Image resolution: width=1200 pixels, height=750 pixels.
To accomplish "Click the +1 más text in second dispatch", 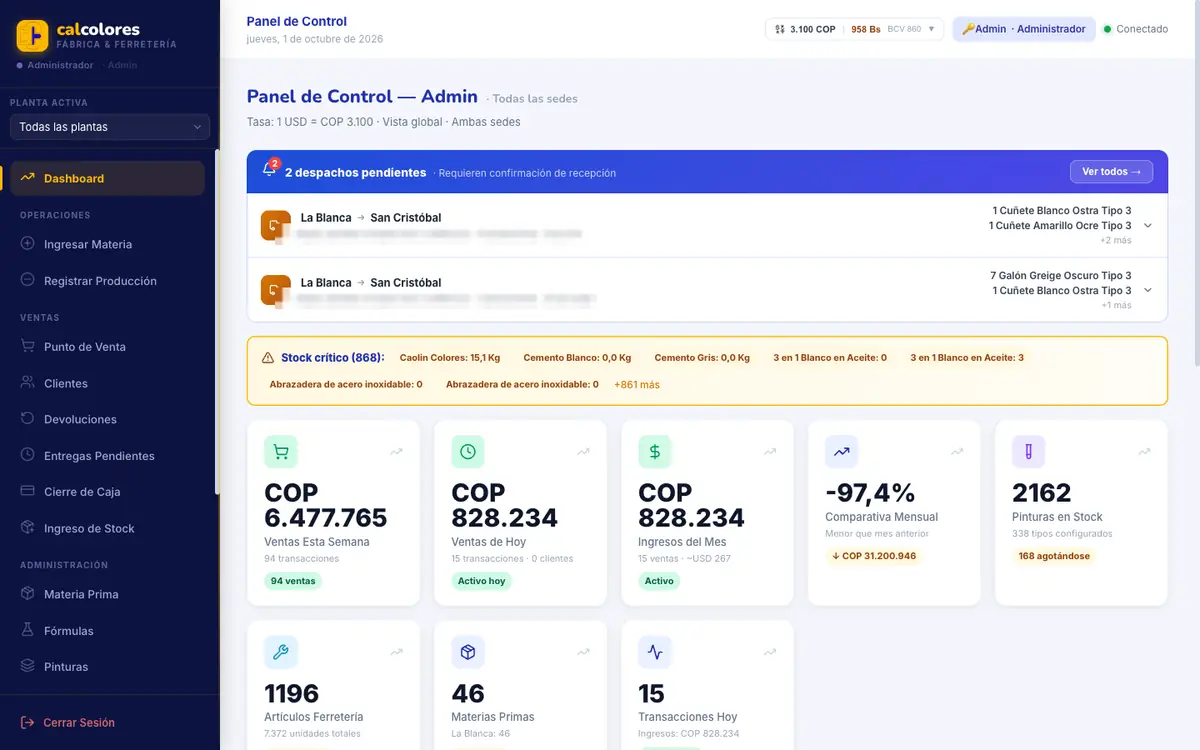I will click(1116, 305).
